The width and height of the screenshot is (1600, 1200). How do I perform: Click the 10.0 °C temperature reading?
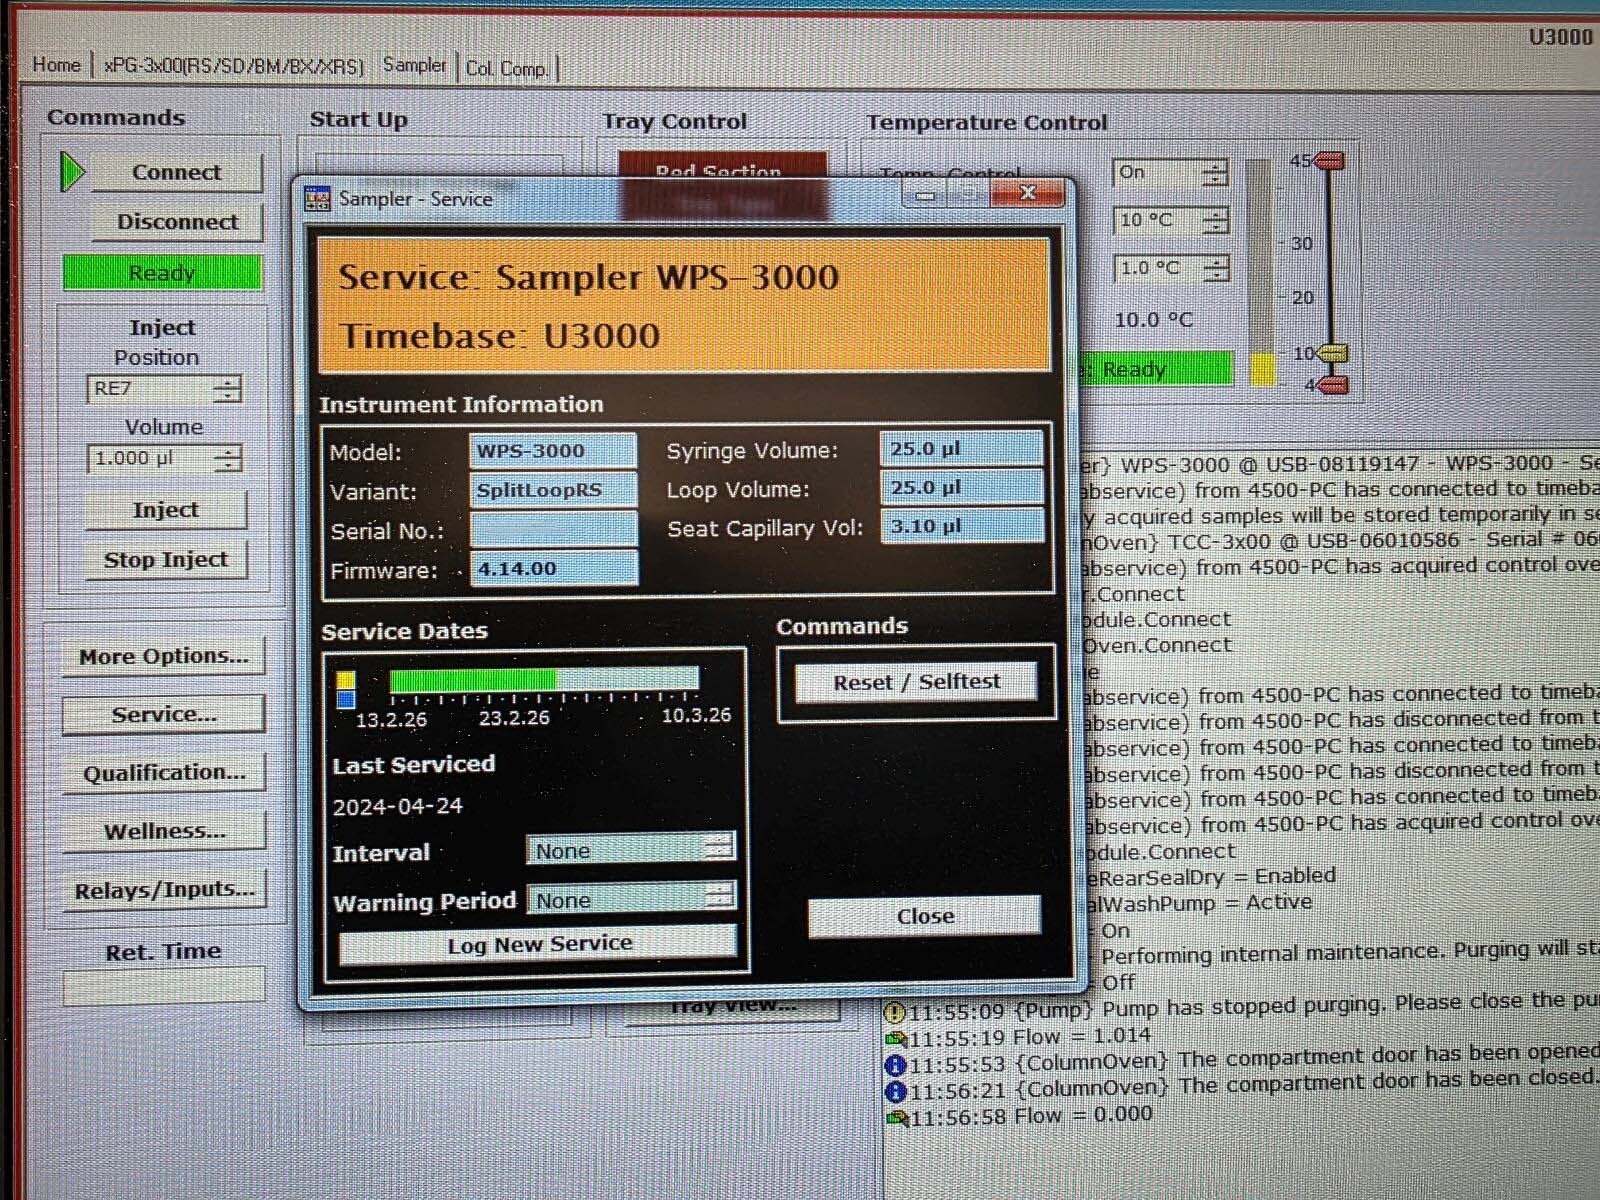pos(1154,320)
